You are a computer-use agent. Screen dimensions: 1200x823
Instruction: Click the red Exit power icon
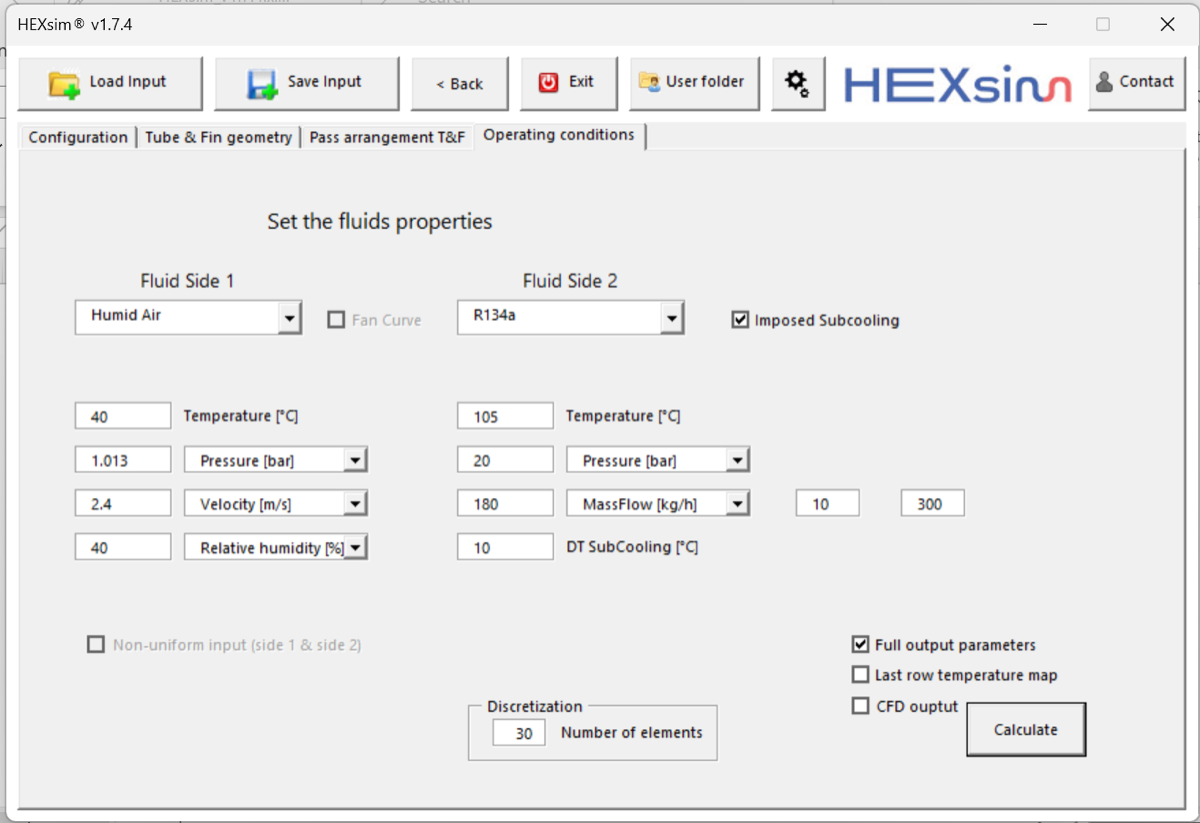pos(548,82)
